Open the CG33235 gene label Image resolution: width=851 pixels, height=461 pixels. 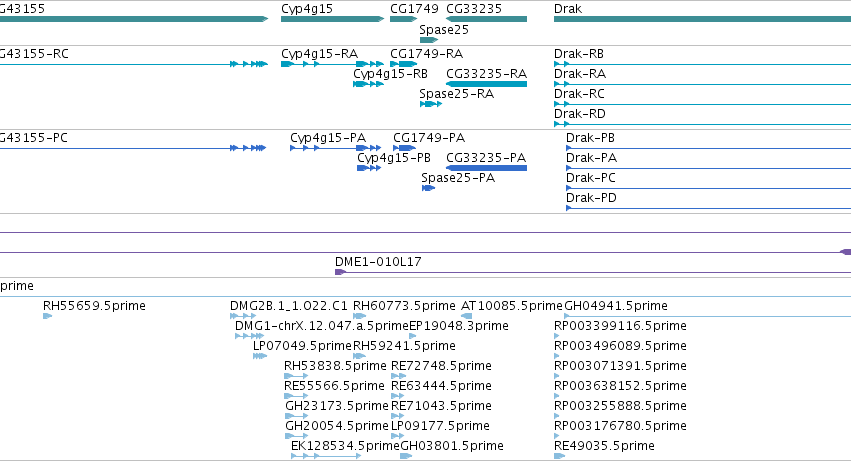point(474,9)
